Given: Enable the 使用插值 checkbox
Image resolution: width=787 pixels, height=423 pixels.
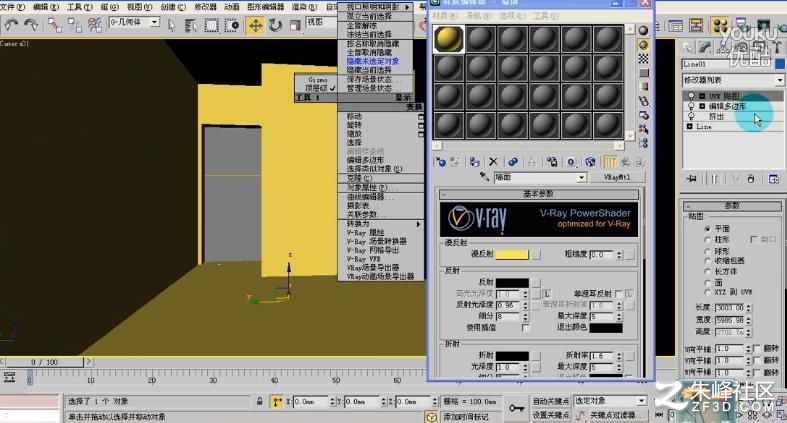Looking at the screenshot, I should click(525, 327).
